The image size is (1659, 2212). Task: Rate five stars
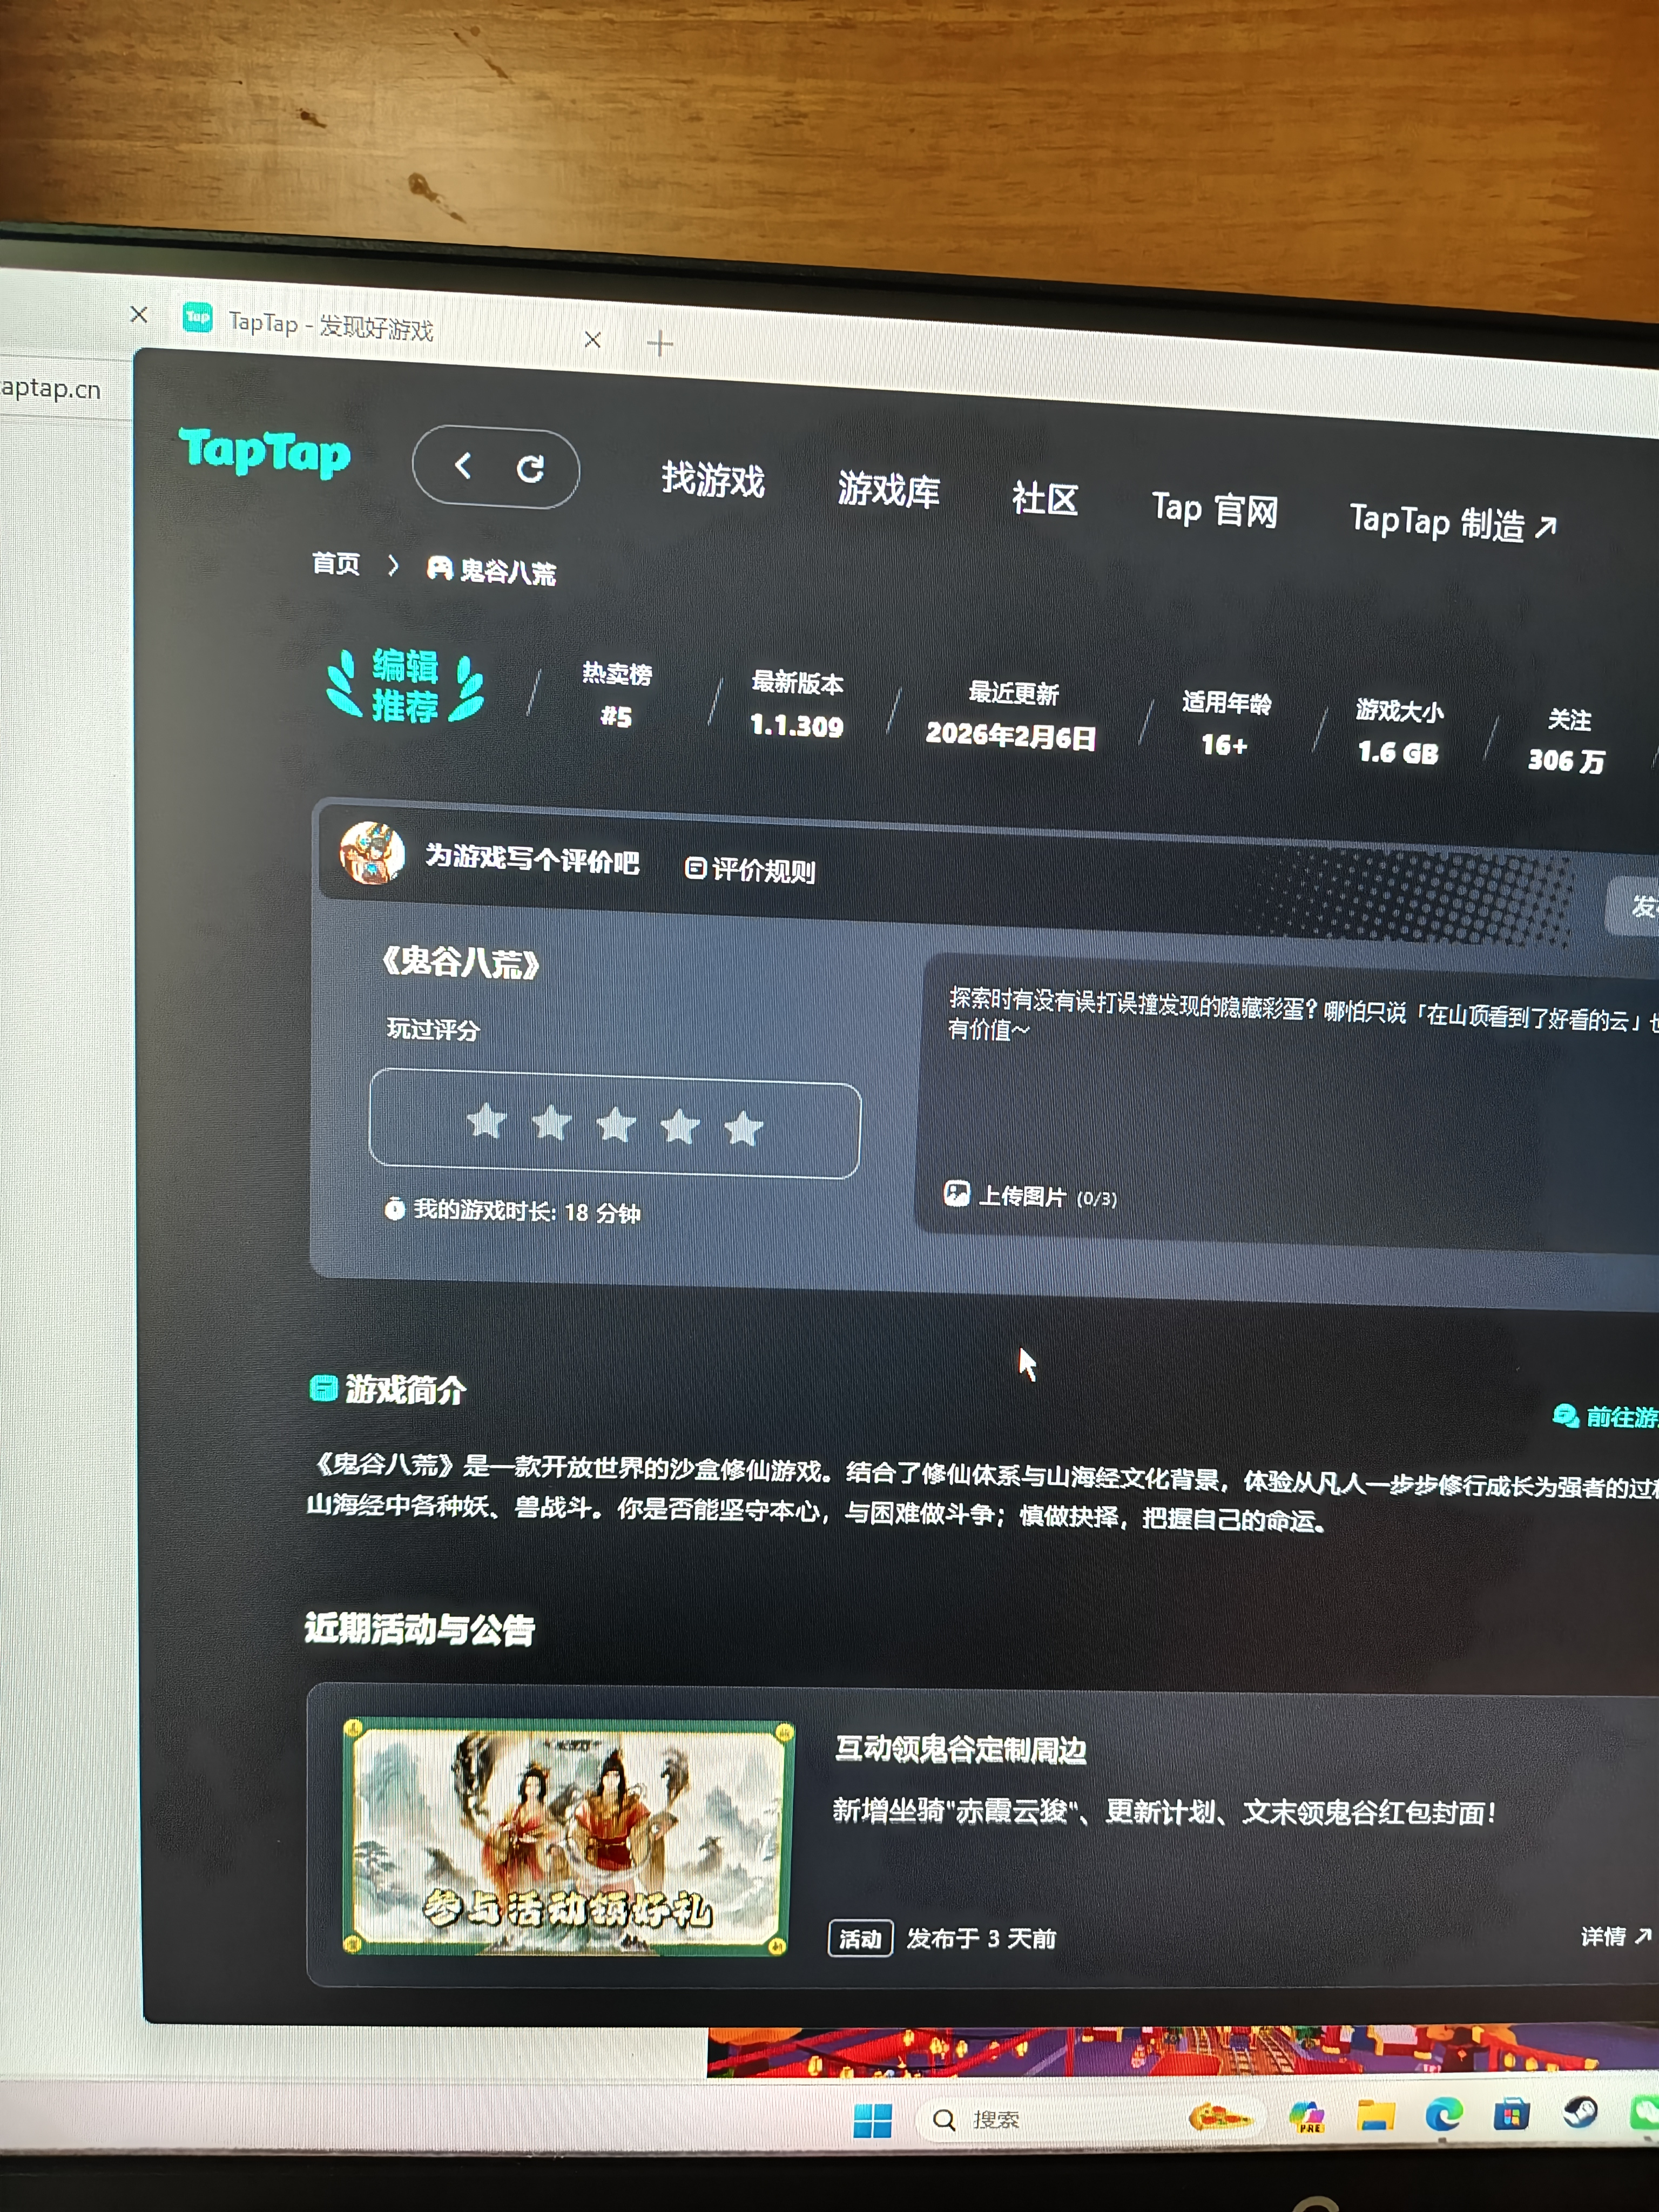pos(744,1129)
